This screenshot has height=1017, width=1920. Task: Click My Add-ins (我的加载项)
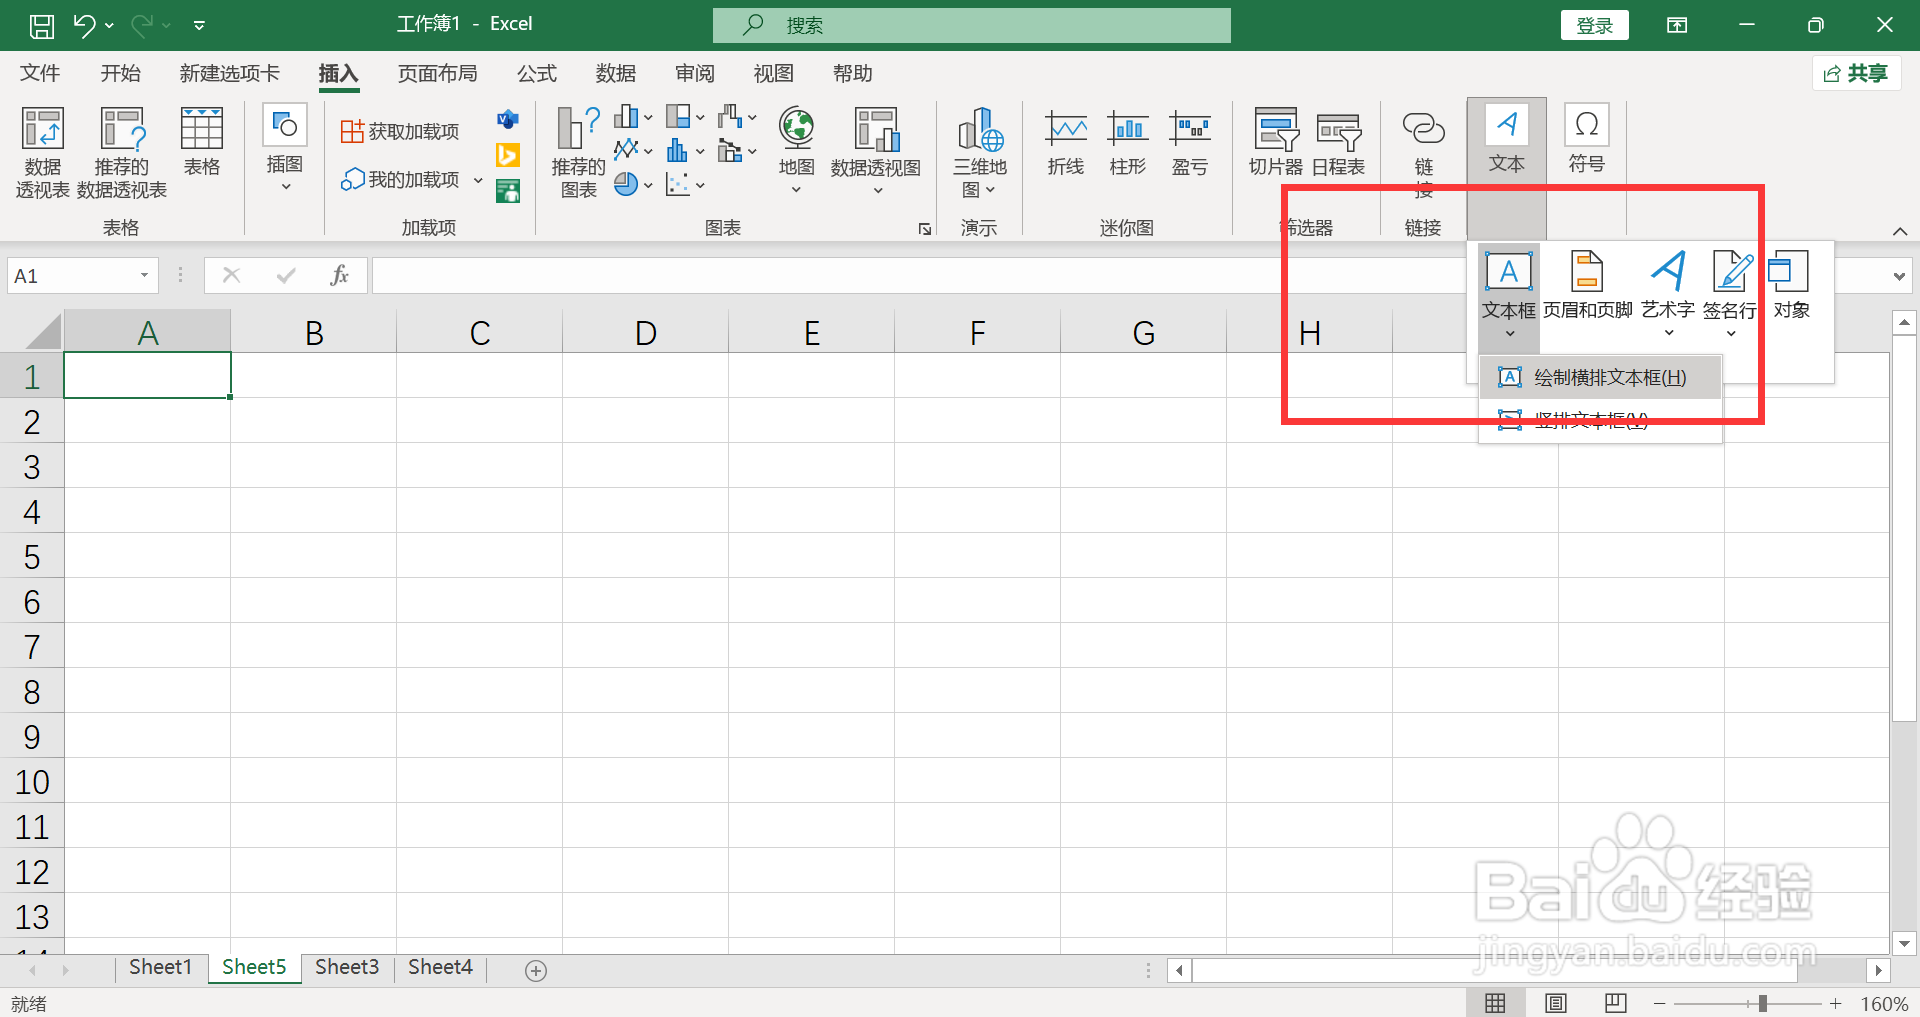(x=400, y=179)
